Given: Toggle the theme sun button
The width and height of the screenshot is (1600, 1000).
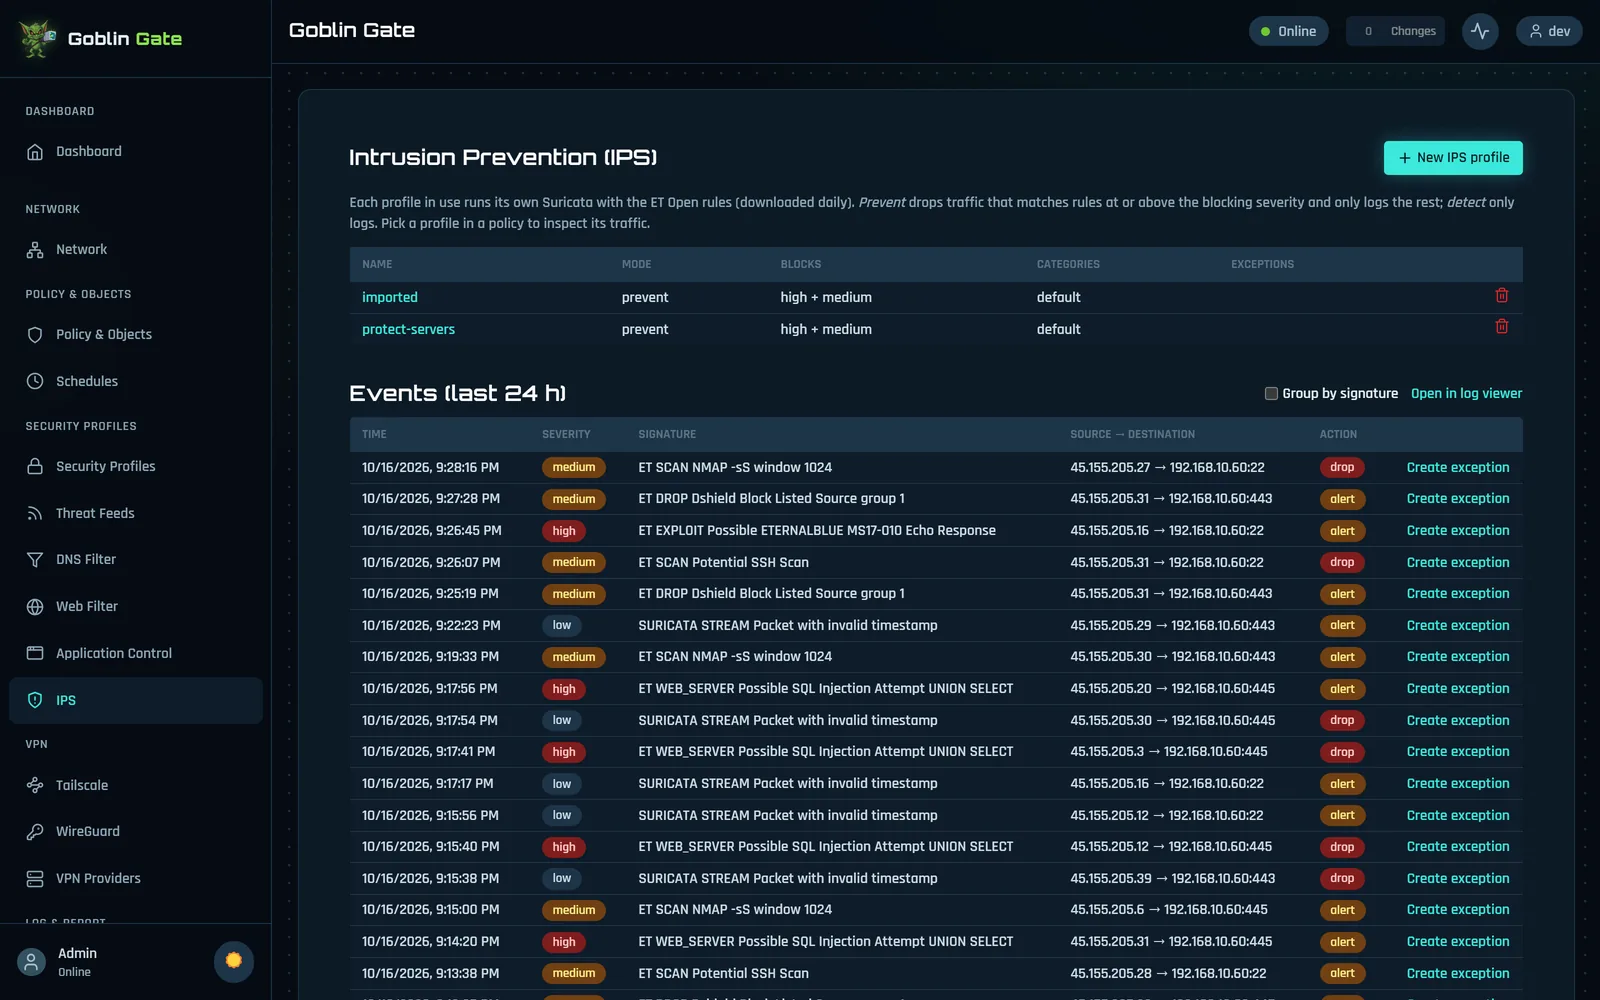Looking at the screenshot, I should pyautogui.click(x=234, y=961).
